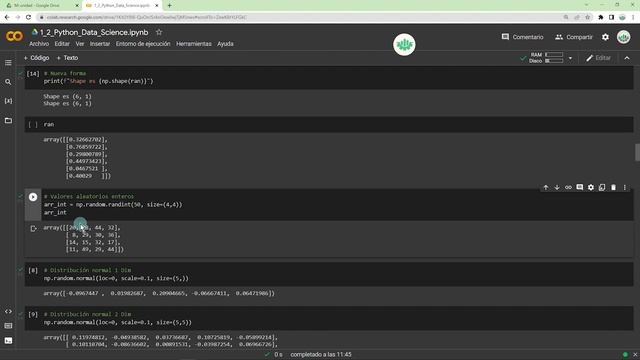640x360 pixels.
Task: Copy link to the selected cell
Action: 568,187
